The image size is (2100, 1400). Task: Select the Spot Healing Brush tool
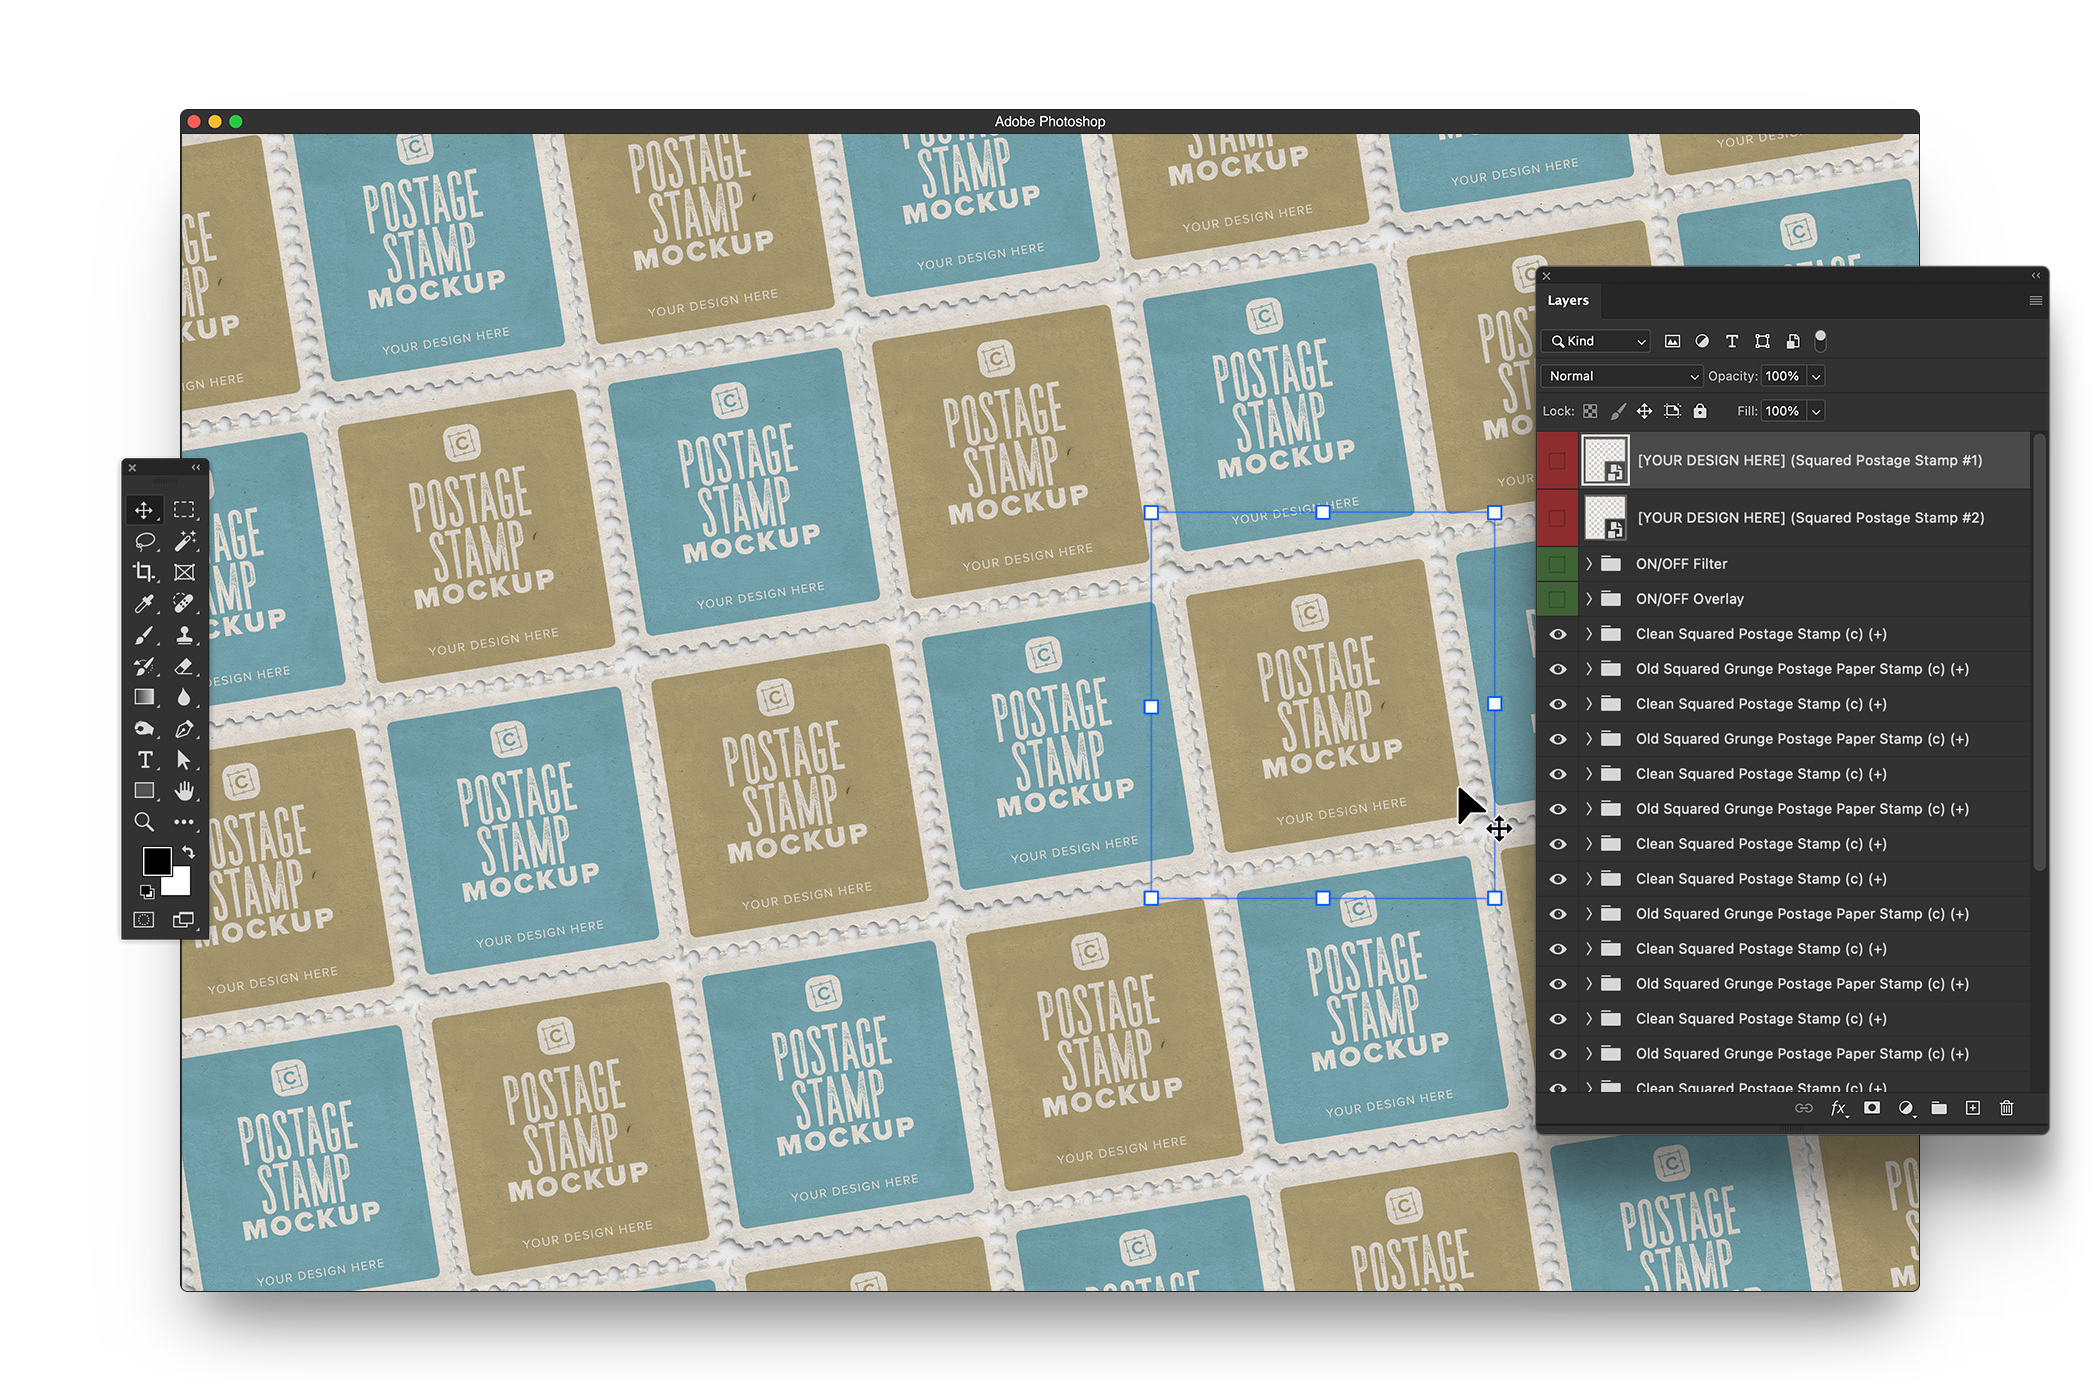coord(184,603)
